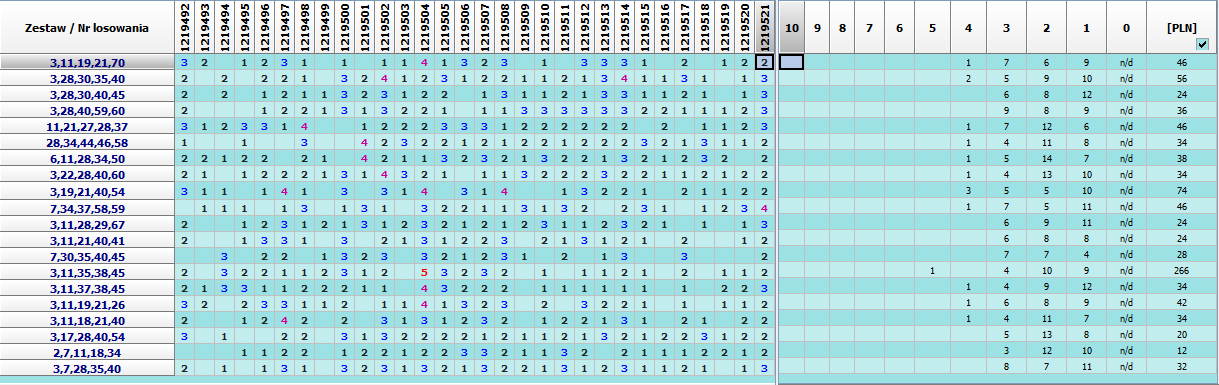
Task: Select the column header labeled 5
Action: 932,28
